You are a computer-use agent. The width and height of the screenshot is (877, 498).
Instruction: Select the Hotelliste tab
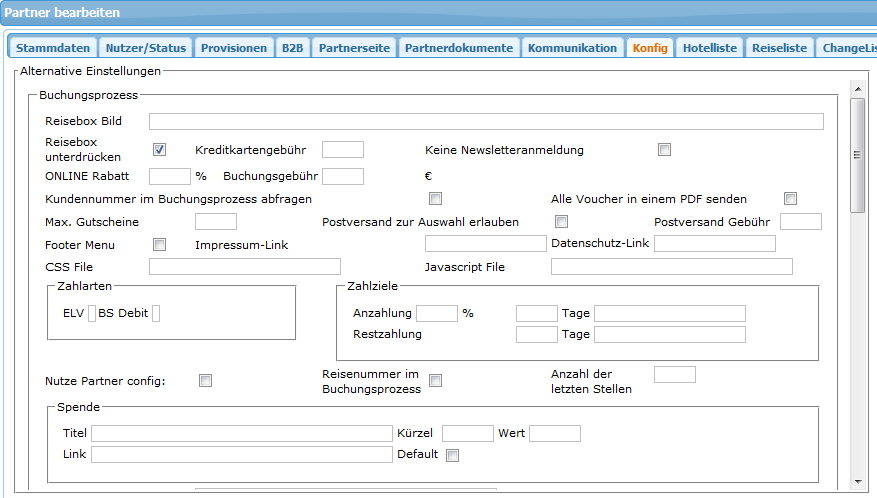click(709, 48)
